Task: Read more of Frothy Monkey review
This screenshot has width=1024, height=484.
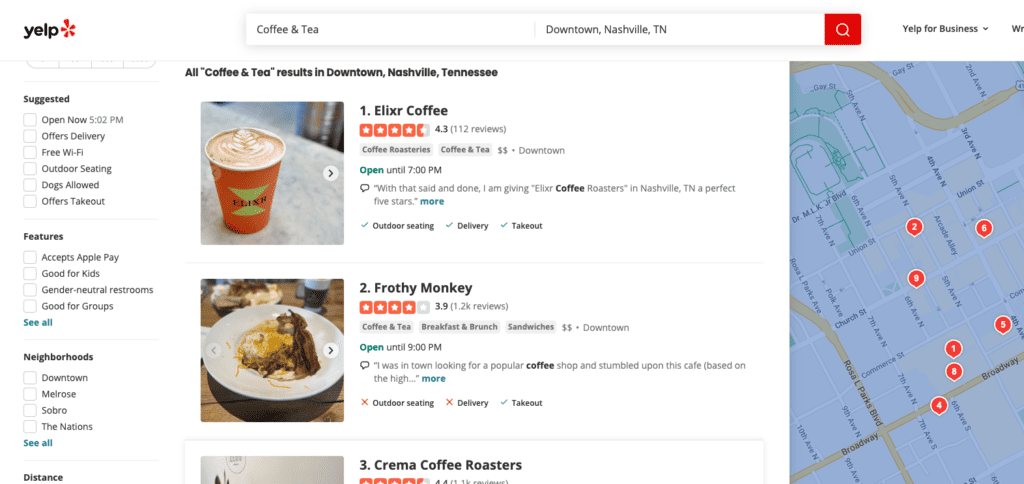Action: pyautogui.click(x=434, y=379)
